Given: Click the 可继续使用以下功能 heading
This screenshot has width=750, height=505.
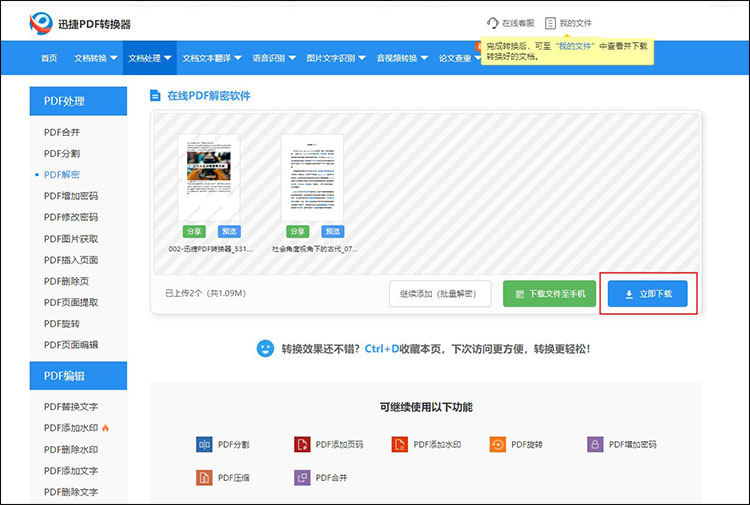Looking at the screenshot, I should tap(426, 407).
